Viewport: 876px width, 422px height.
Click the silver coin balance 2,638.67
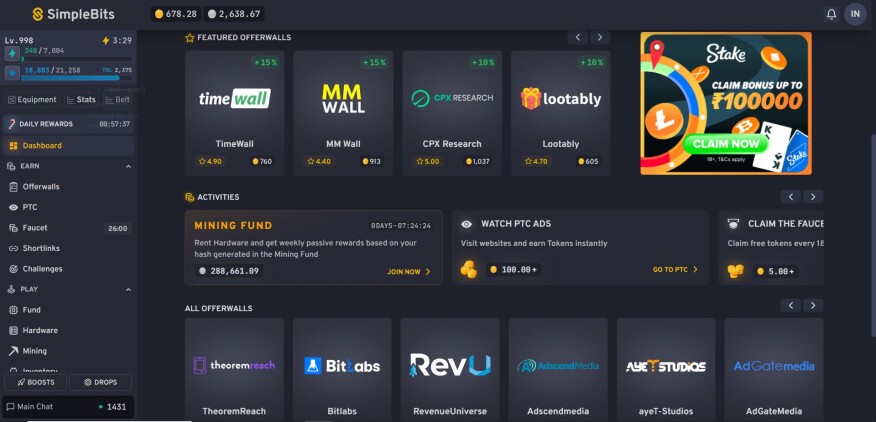tap(234, 14)
